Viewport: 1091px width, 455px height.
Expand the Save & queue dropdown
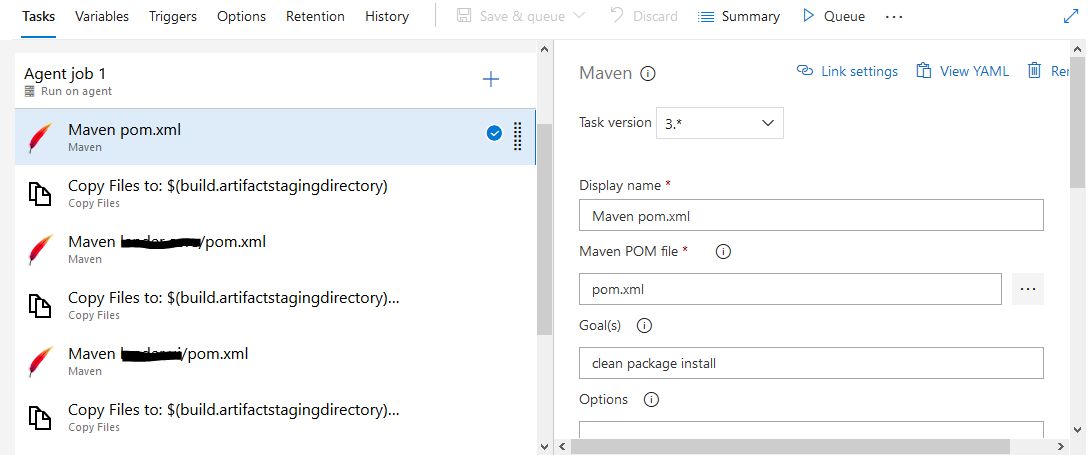(578, 17)
